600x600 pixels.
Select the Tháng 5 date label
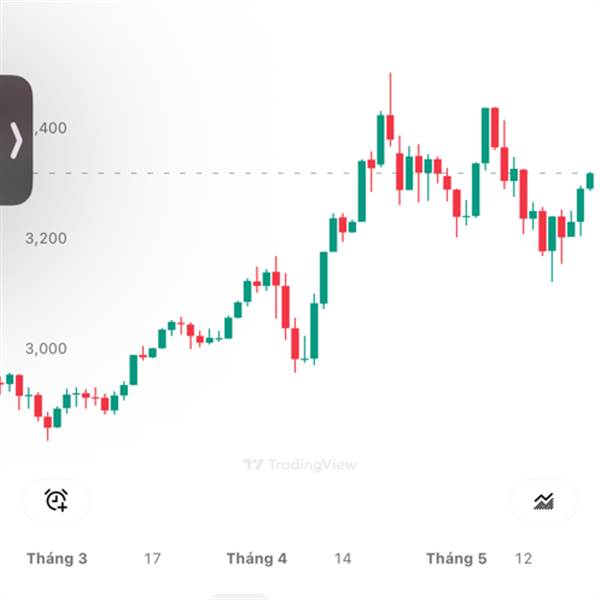[457, 559]
